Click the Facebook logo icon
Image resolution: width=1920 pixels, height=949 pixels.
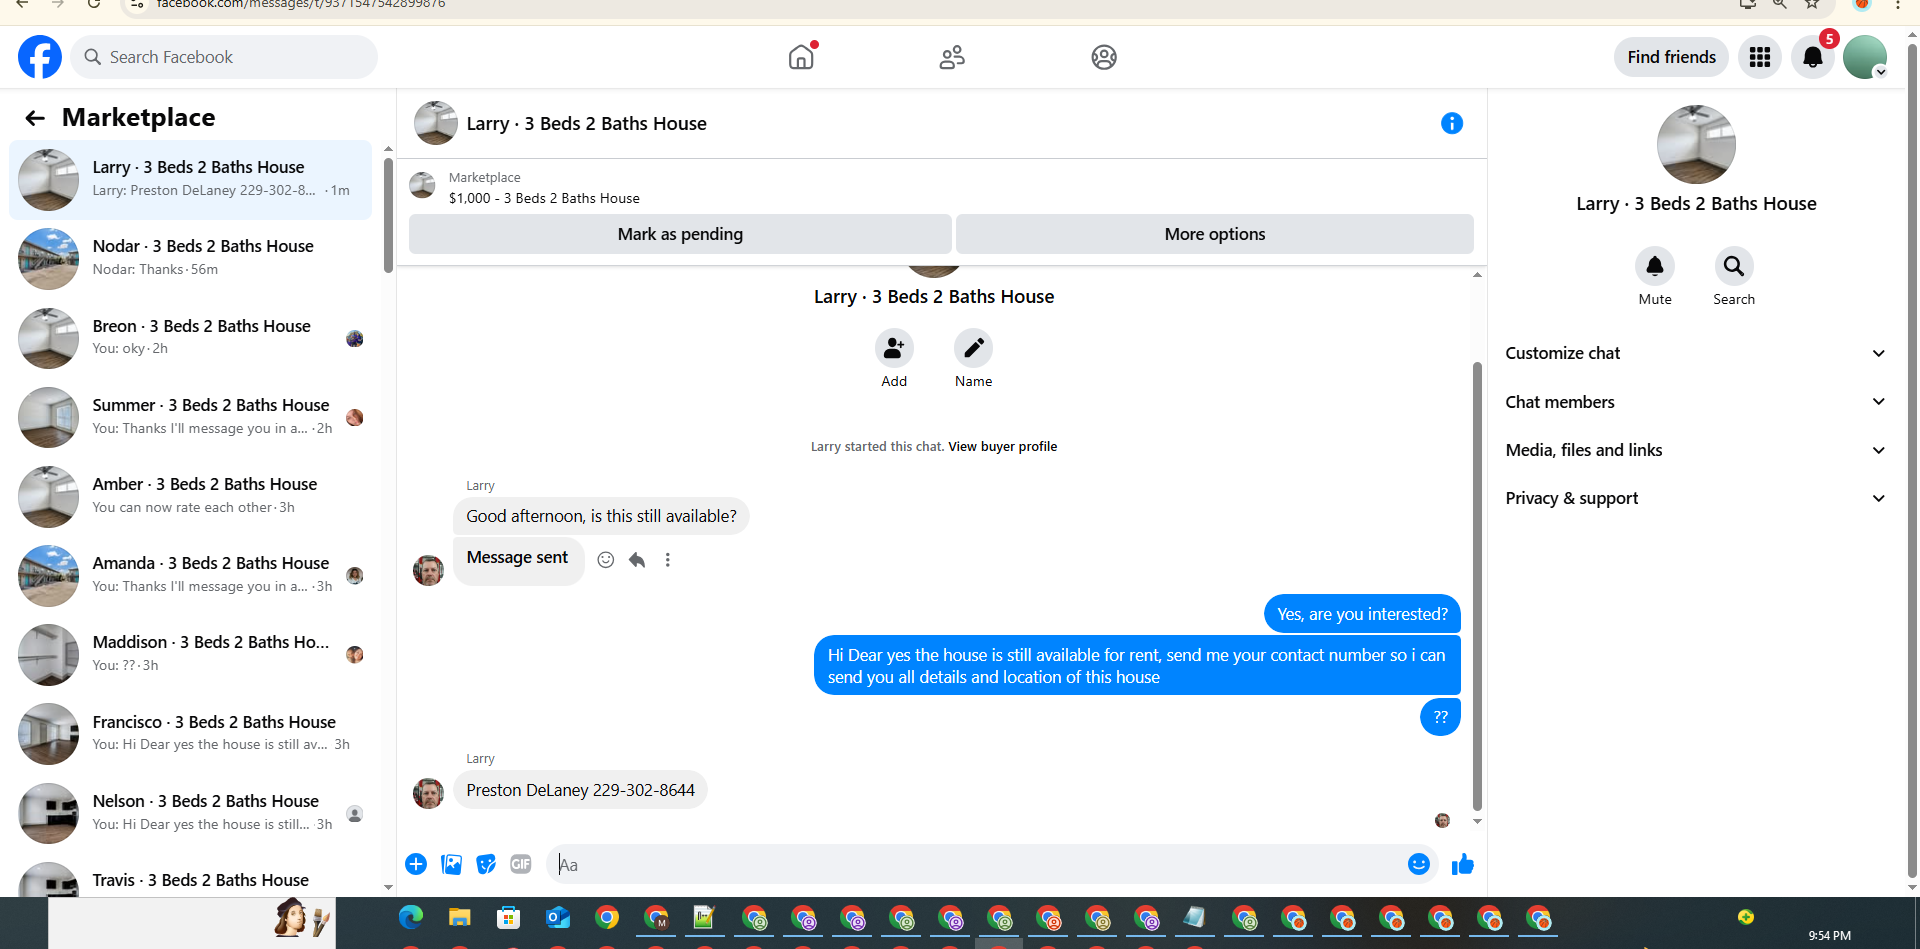[x=40, y=57]
